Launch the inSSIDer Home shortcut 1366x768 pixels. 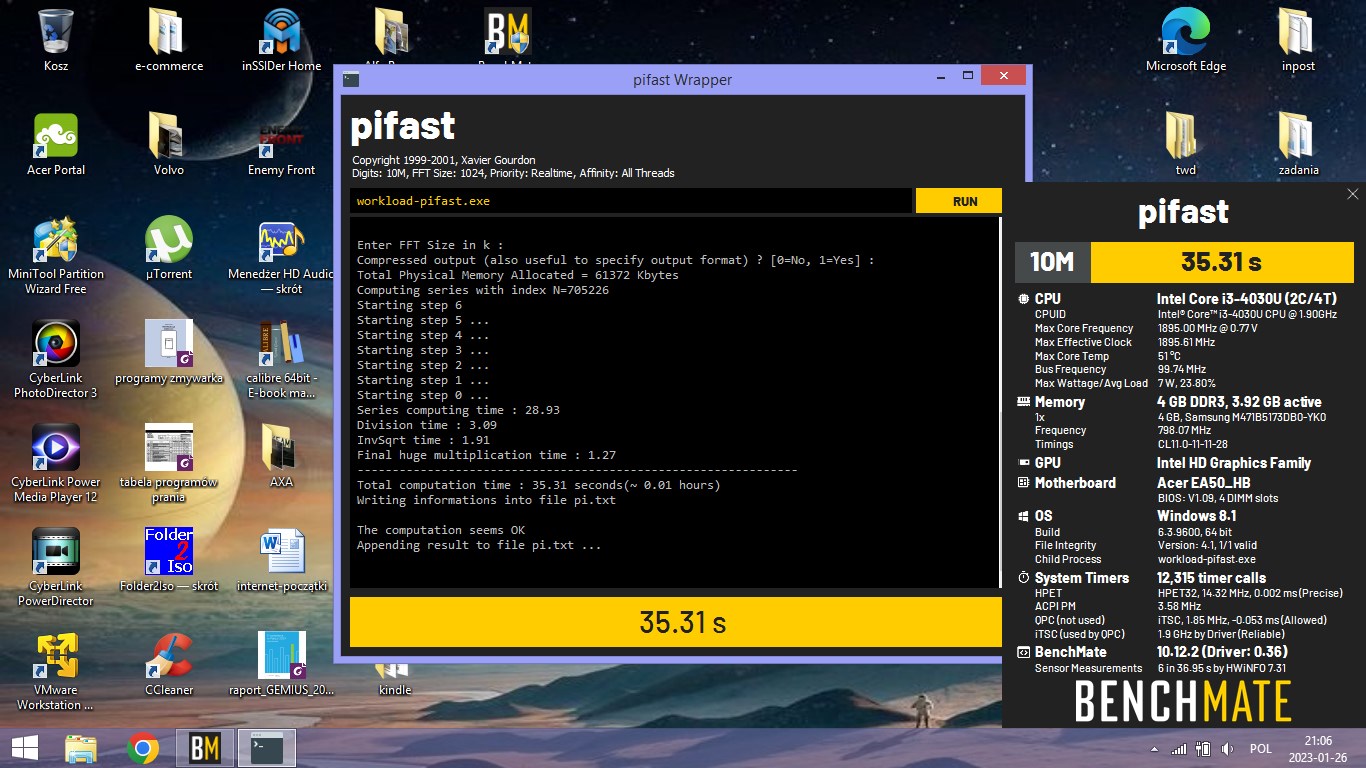coord(281,41)
